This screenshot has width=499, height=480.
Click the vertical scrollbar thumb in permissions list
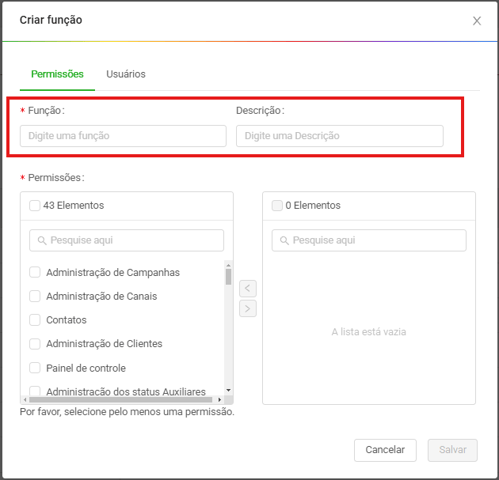coord(228,277)
